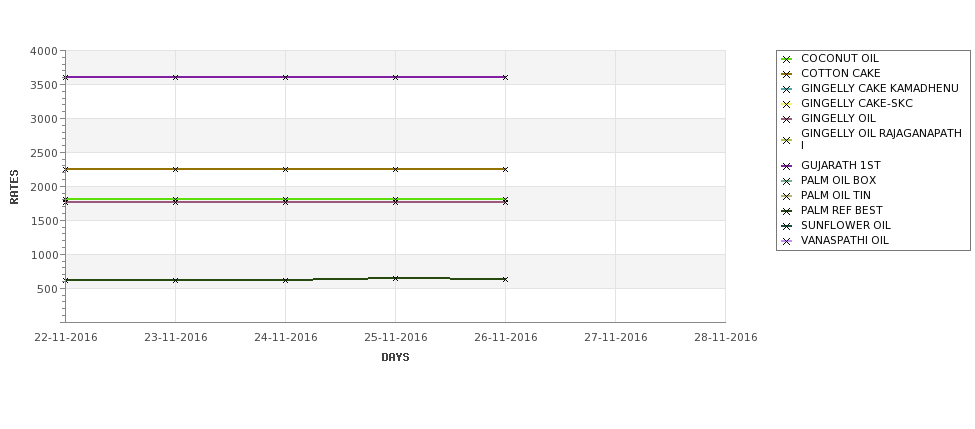Click the brown line point at 24-11-2016

(285, 169)
